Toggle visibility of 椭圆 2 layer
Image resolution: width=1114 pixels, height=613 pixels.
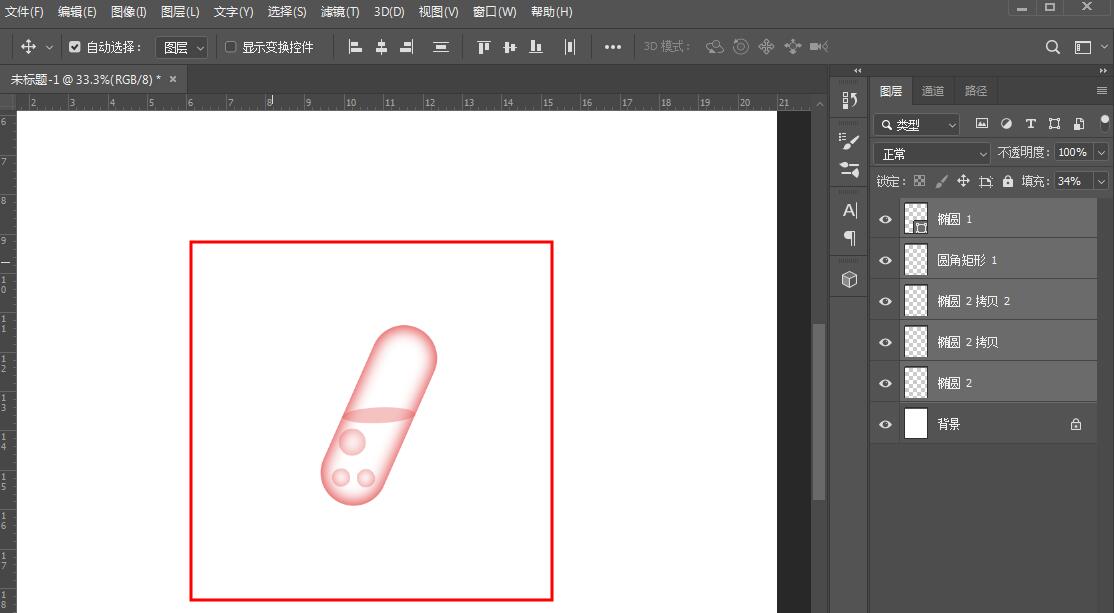pos(884,382)
